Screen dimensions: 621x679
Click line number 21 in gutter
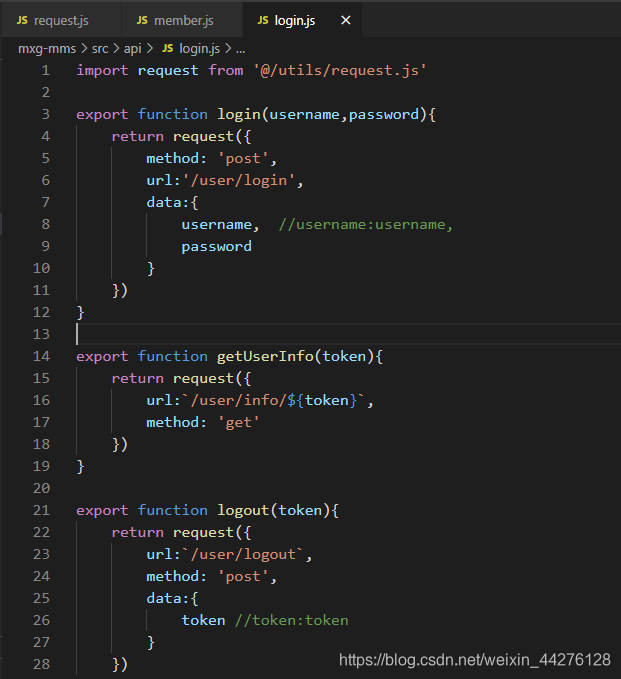point(42,510)
